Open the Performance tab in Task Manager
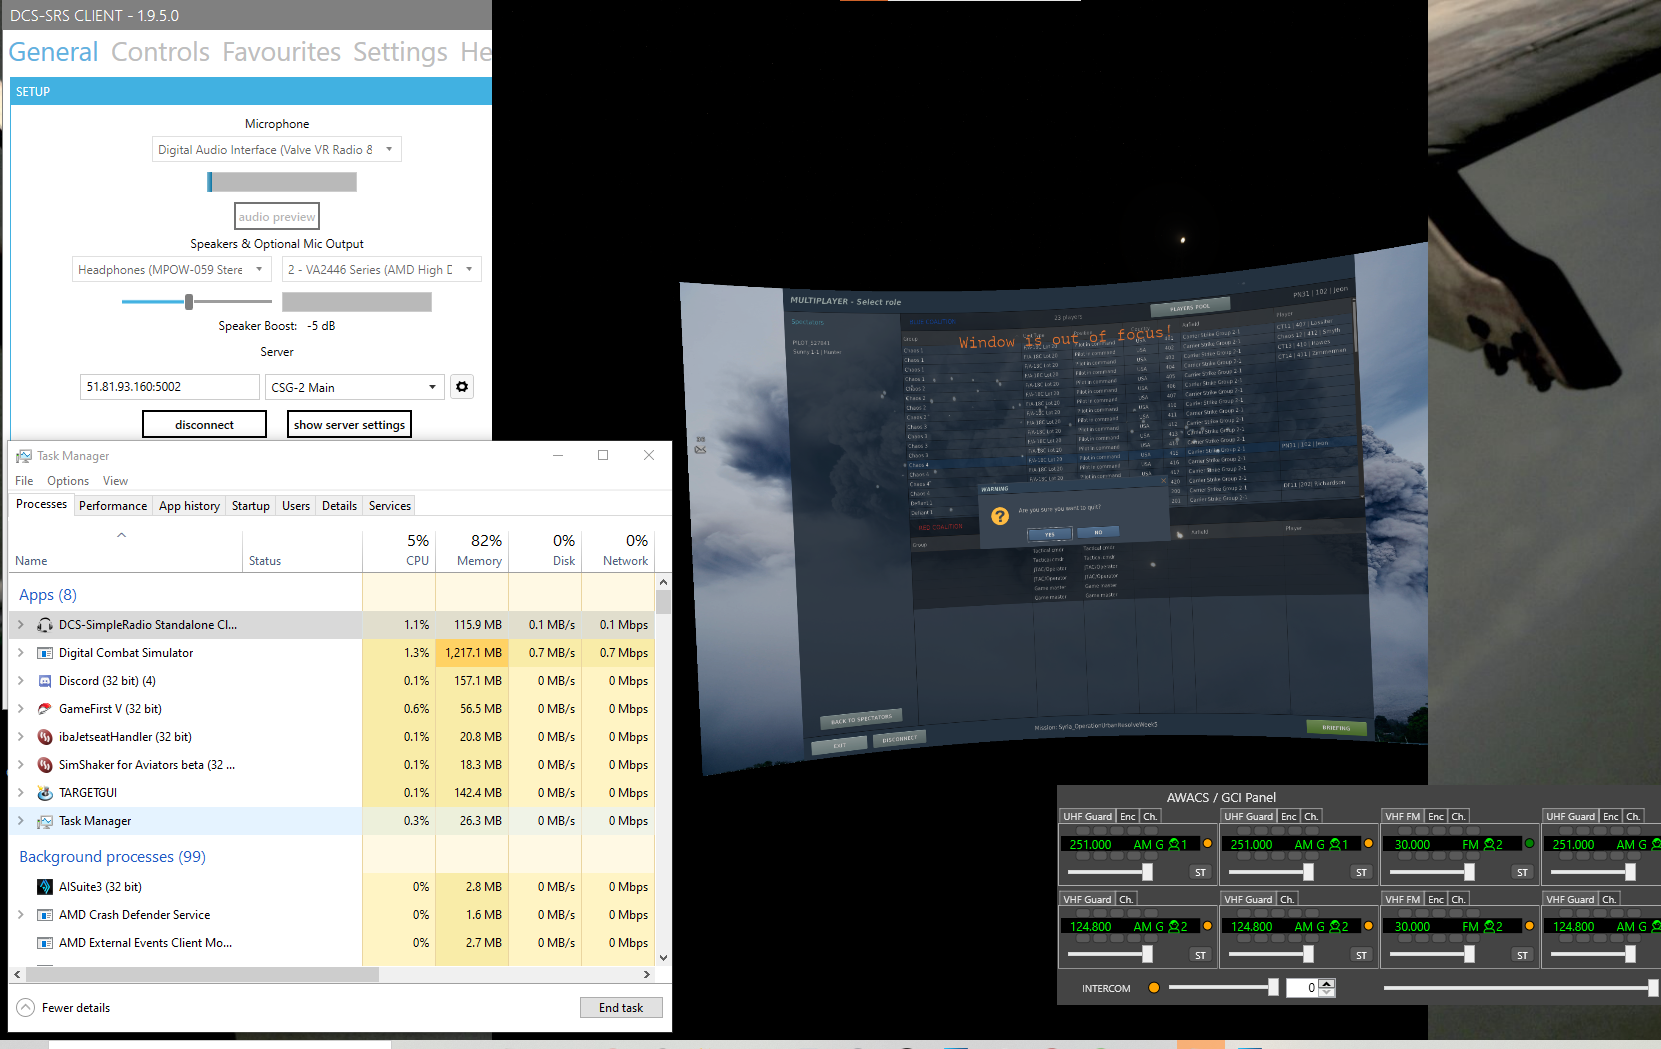The image size is (1661, 1049). (113, 506)
